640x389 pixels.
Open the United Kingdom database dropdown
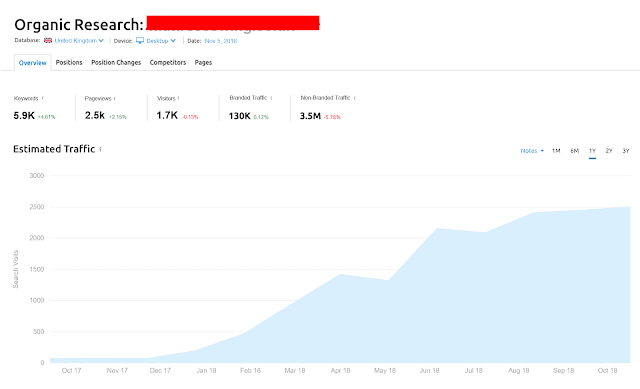point(79,40)
